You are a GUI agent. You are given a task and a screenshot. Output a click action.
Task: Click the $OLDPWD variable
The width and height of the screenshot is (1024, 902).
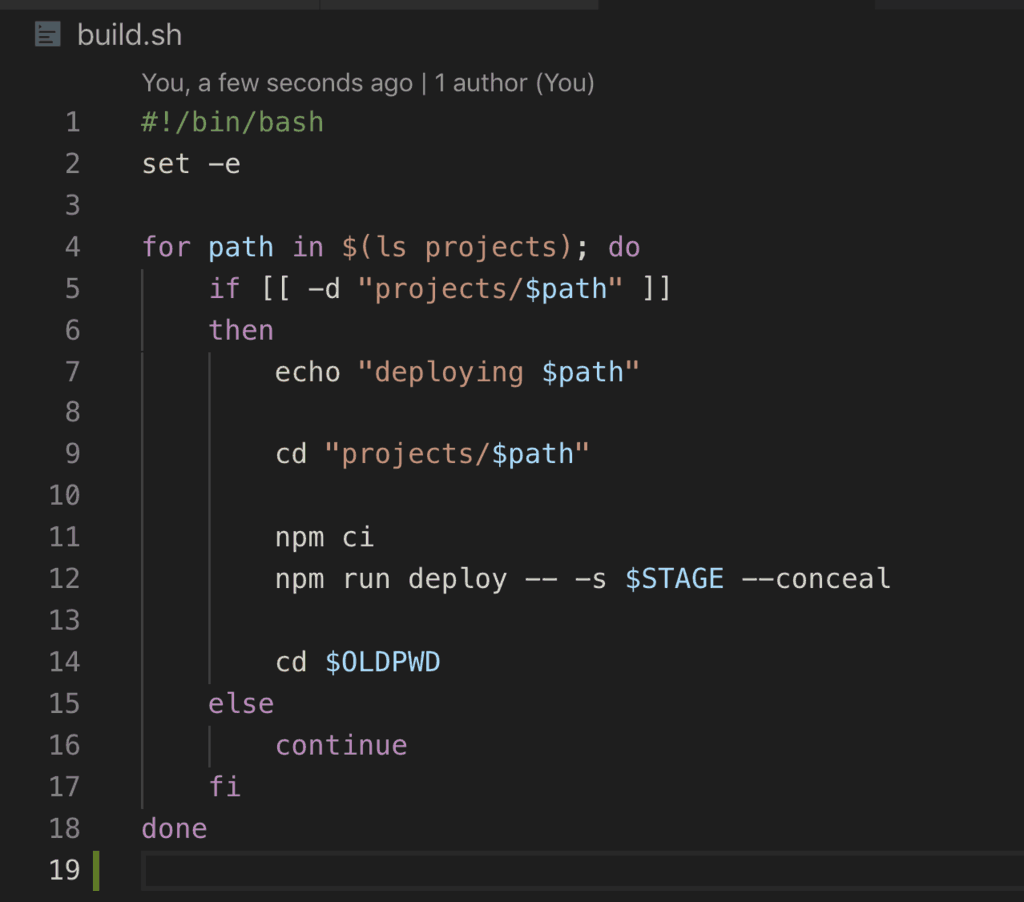pos(383,662)
